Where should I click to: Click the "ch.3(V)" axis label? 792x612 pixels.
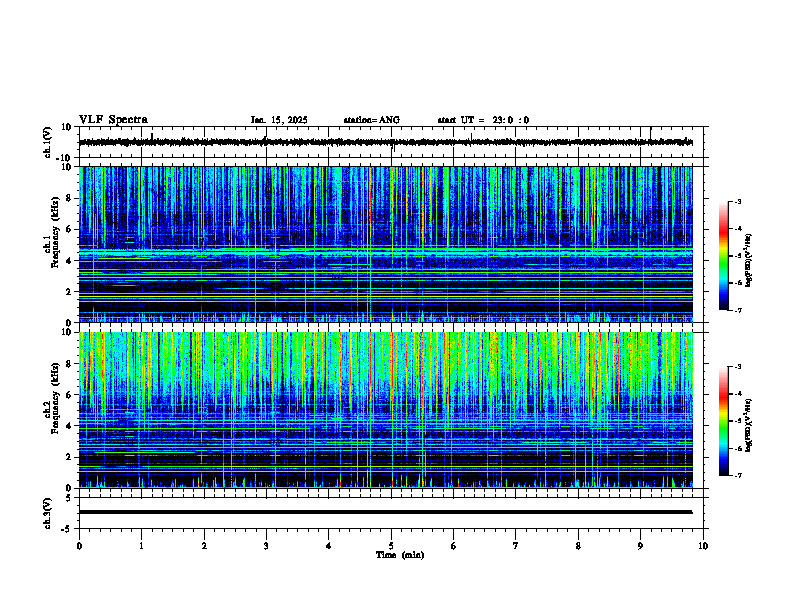click(48, 513)
